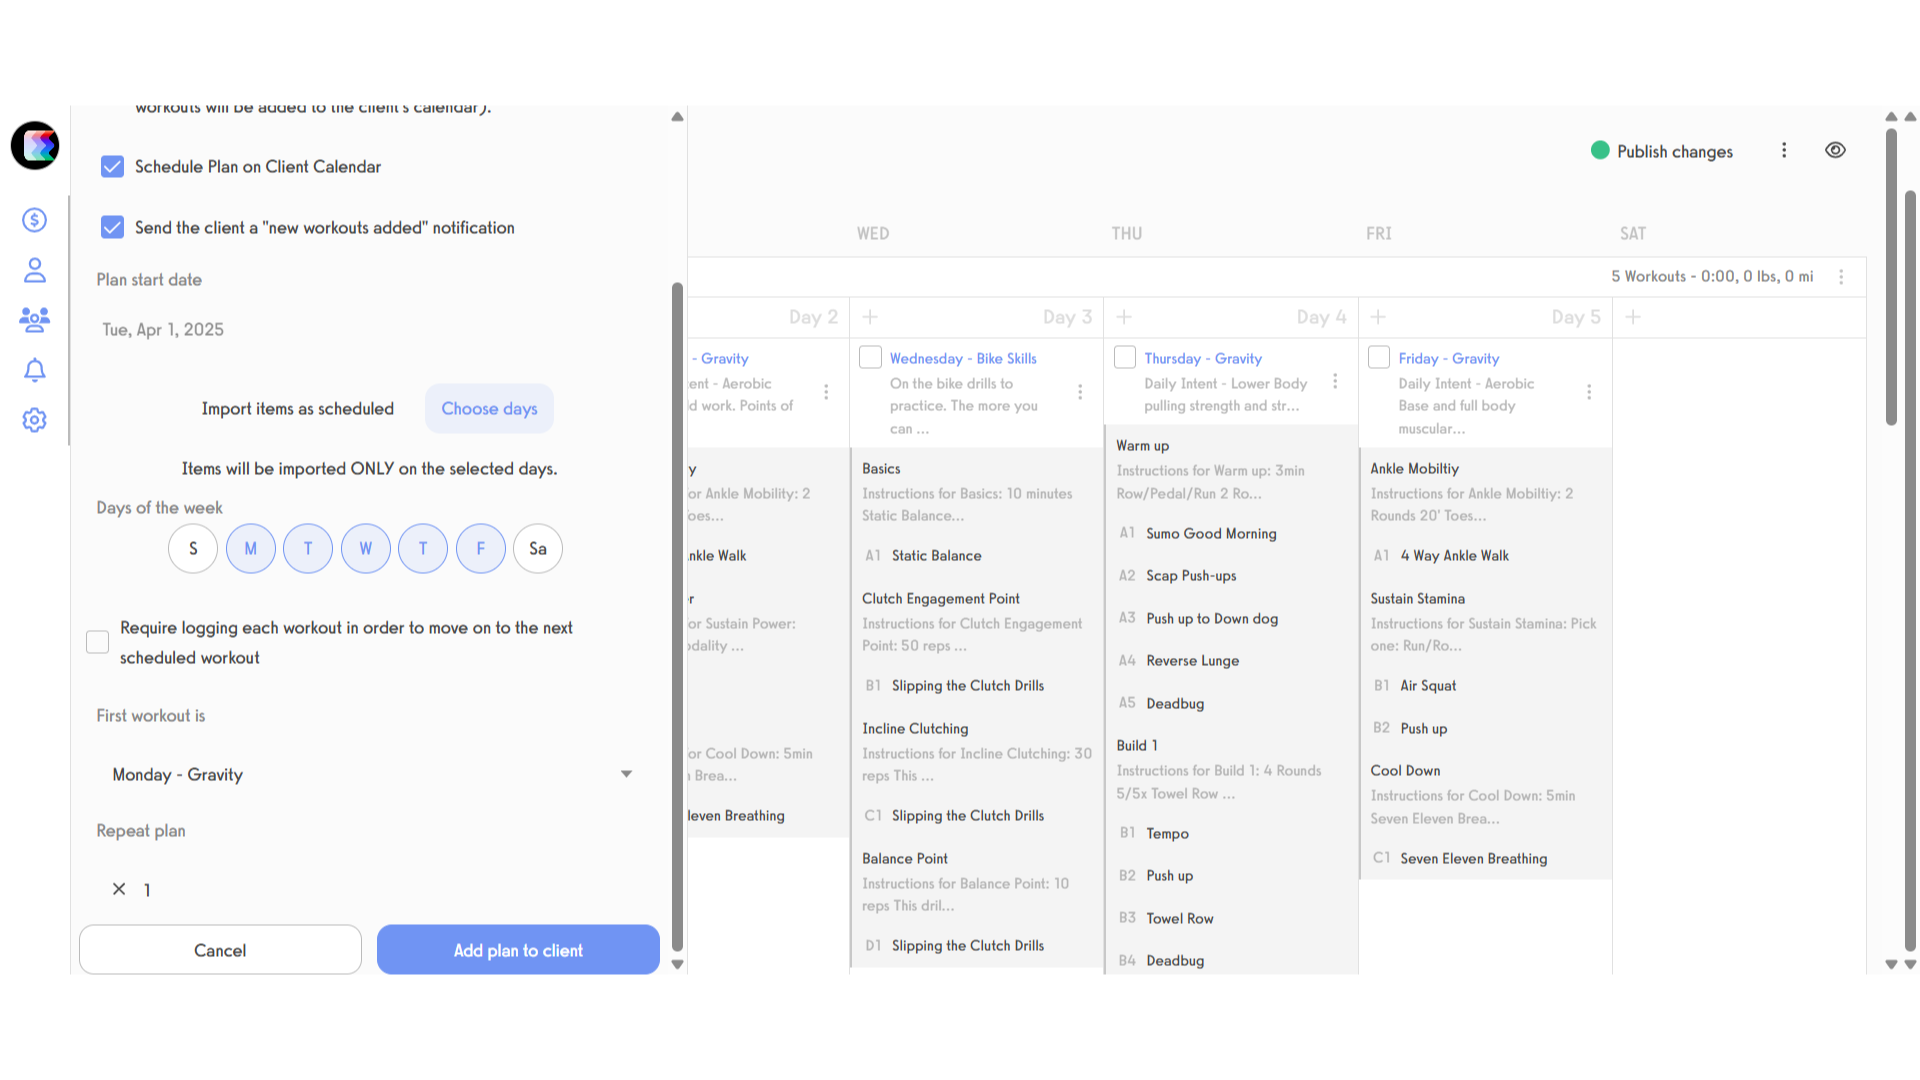Image resolution: width=1920 pixels, height=1080 pixels.
Task: Clear the repeat plan value with X
Action: [119, 889]
